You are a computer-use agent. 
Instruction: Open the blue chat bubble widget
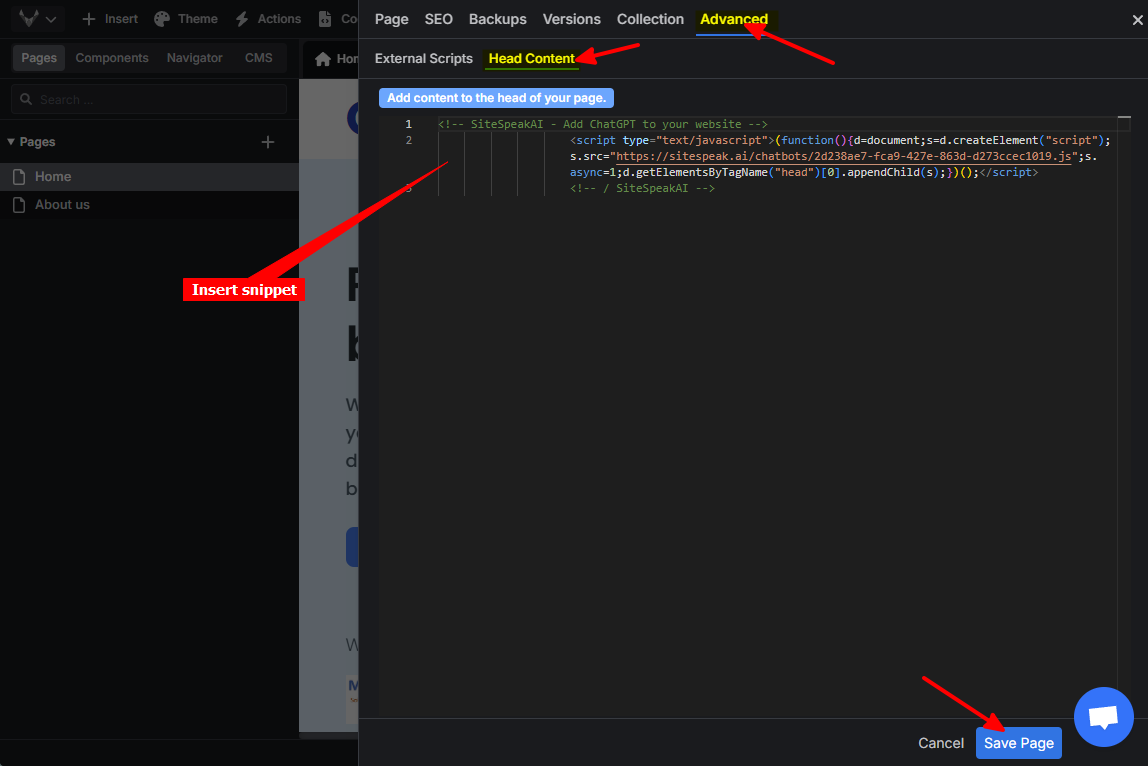pos(1103,717)
